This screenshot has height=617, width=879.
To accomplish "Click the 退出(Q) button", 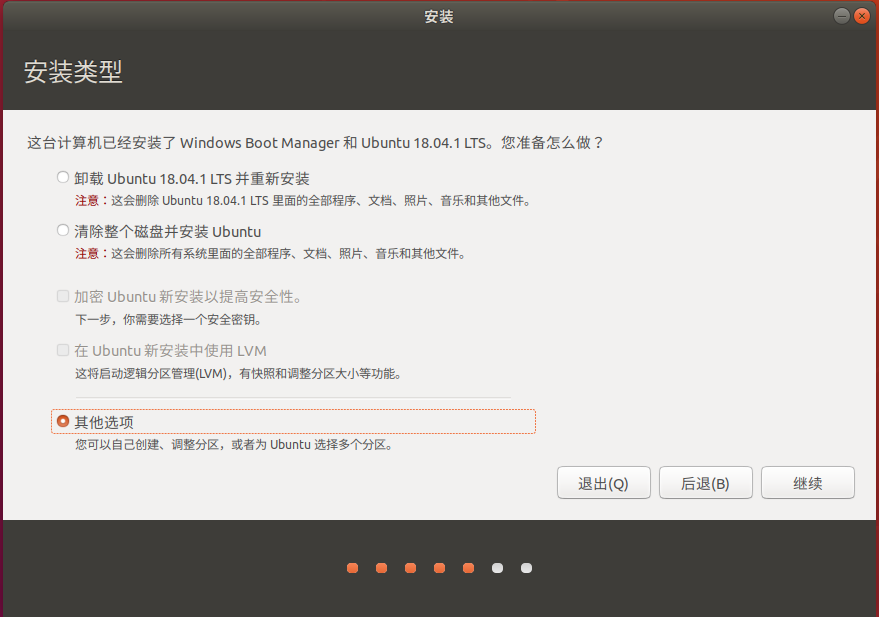I will pos(604,483).
